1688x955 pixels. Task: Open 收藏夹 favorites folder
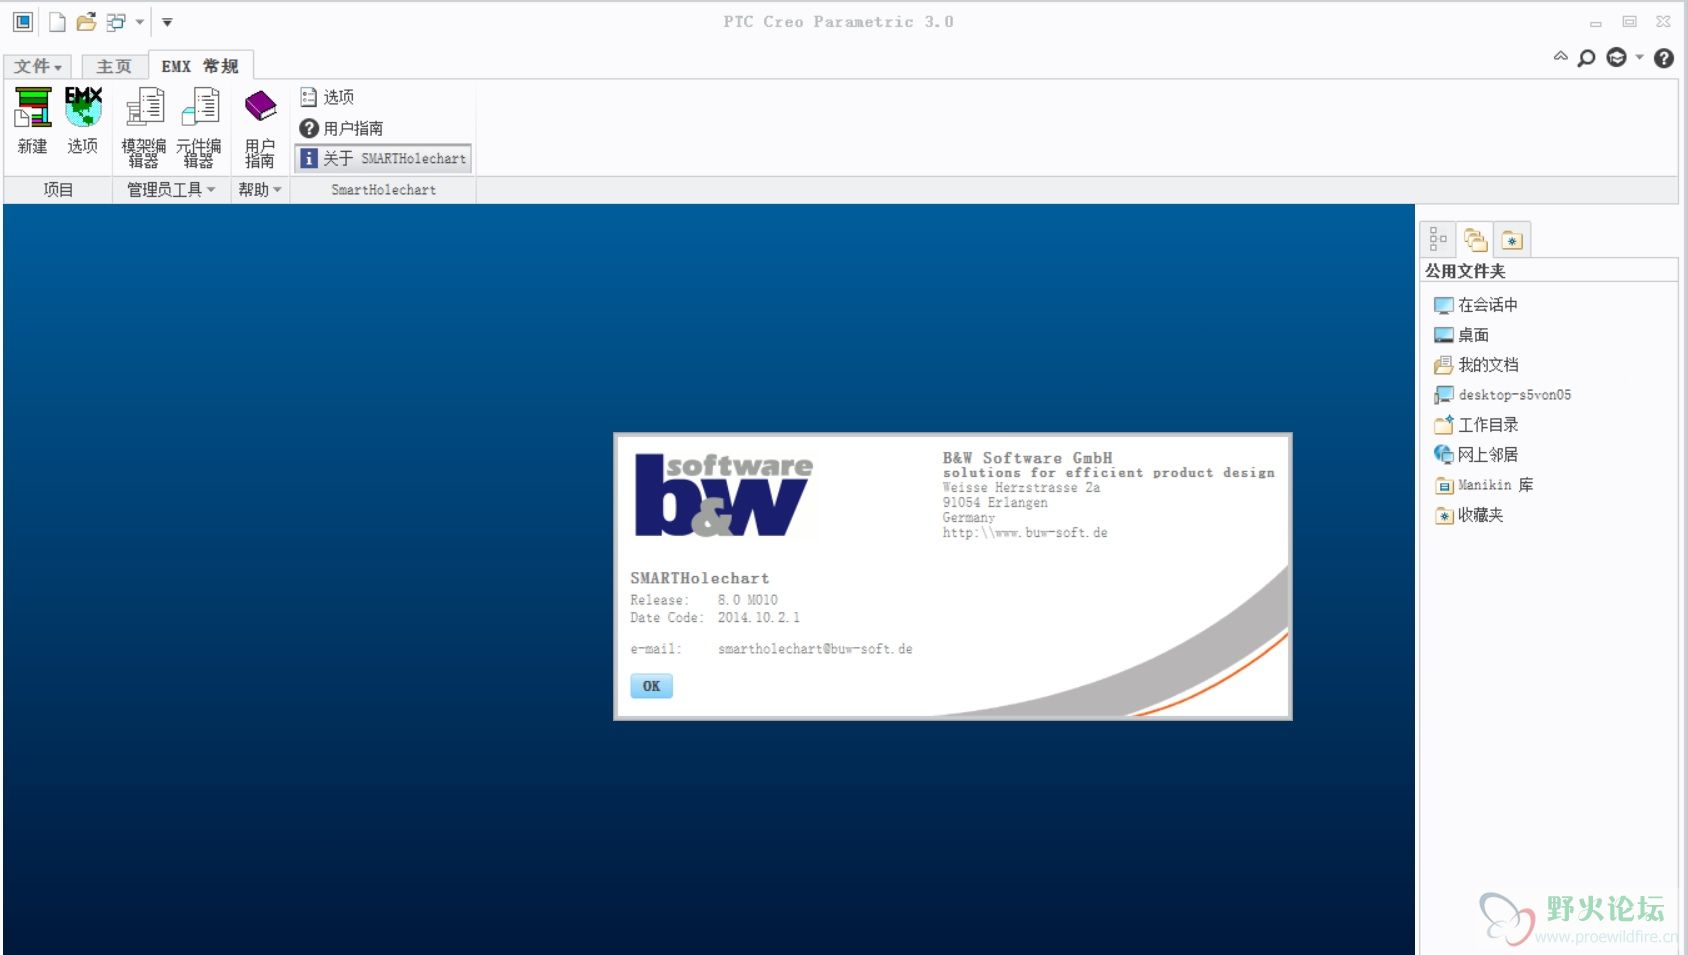(x=1469, y=515)
